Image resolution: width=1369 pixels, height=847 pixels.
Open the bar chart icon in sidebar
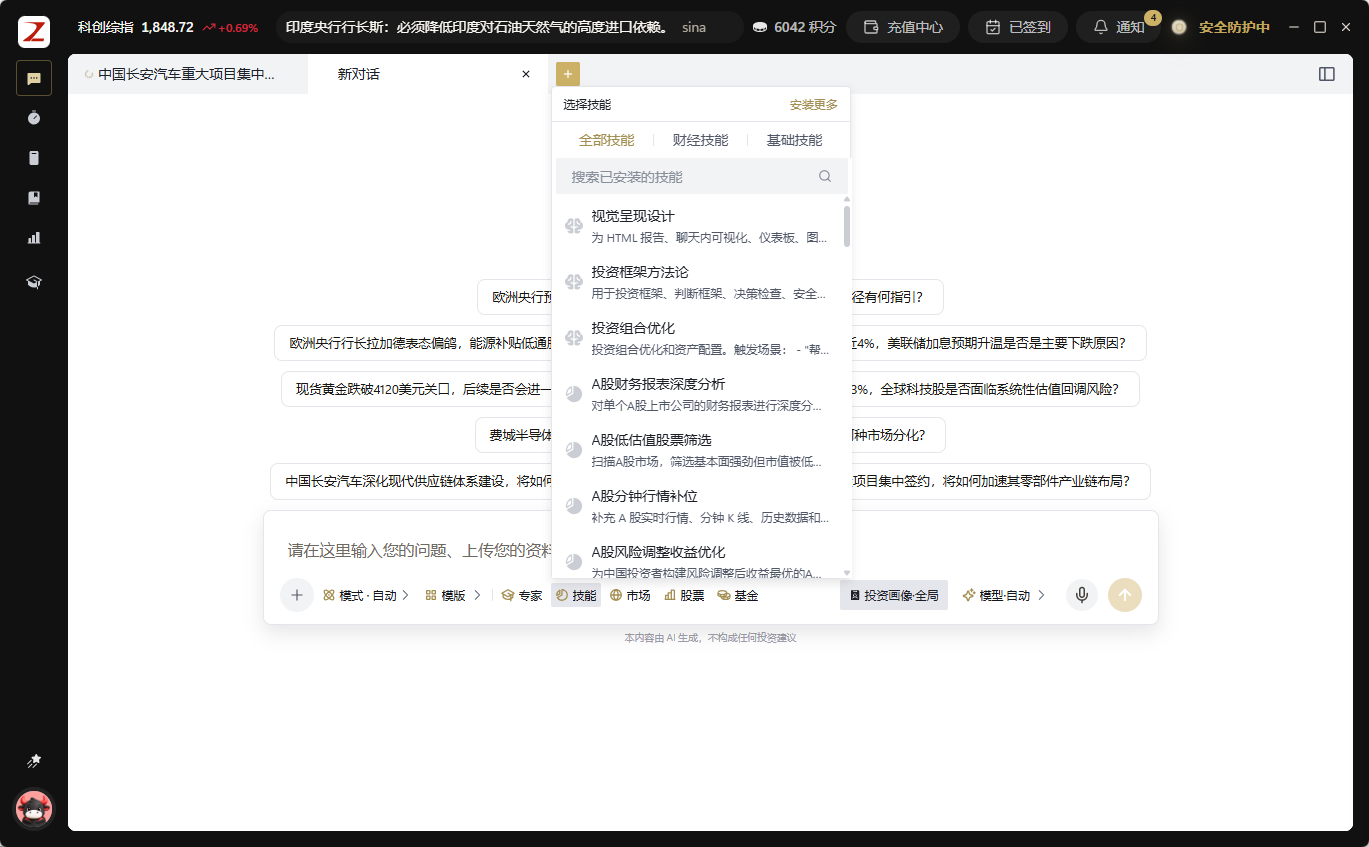pyautogui.click(x=34, y=238)
